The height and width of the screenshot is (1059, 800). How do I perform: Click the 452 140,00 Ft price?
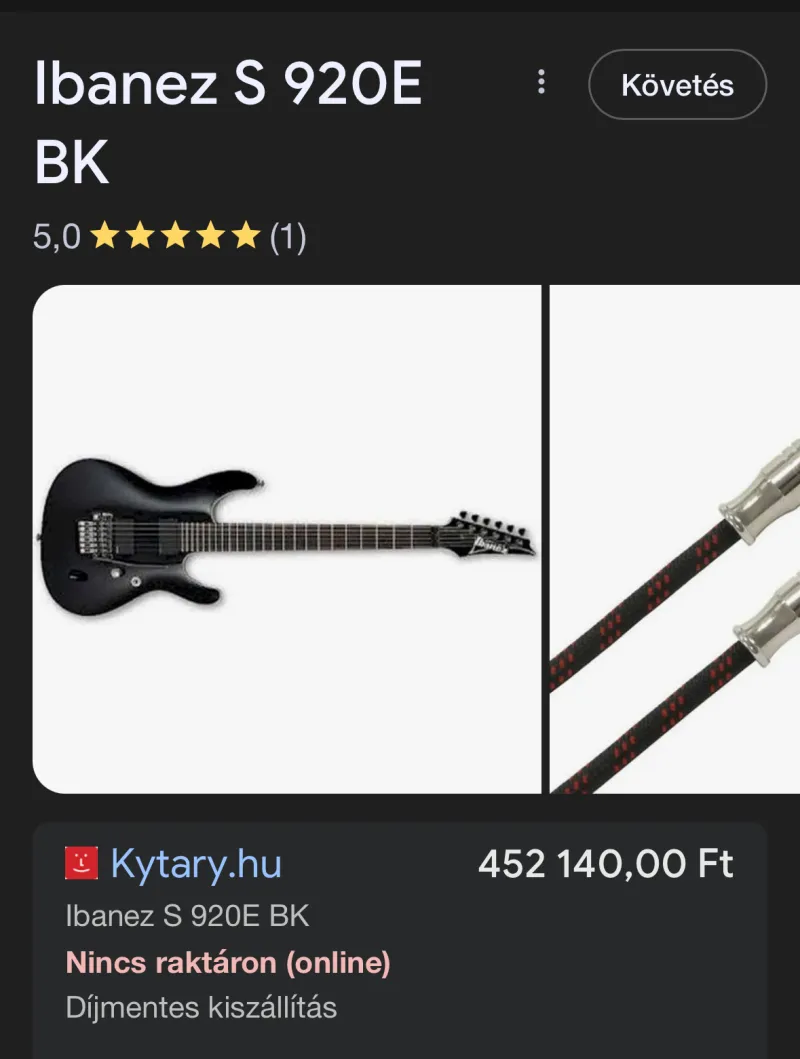coord(606,864)
